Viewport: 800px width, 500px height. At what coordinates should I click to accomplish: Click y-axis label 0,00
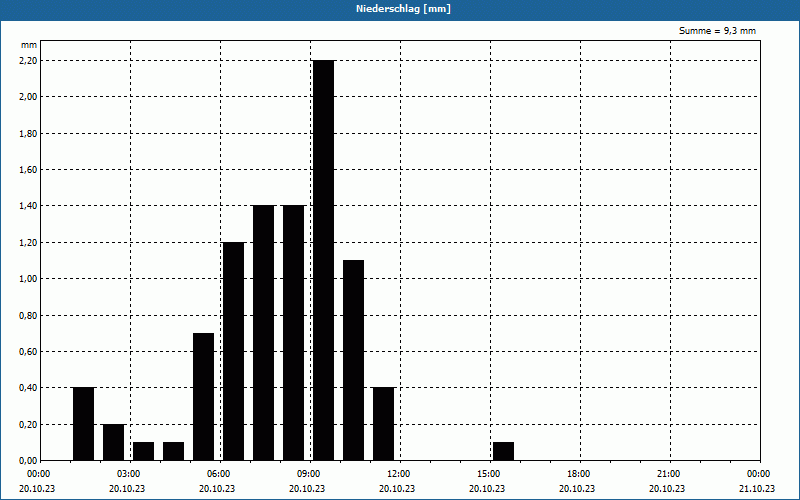[28, 461]
